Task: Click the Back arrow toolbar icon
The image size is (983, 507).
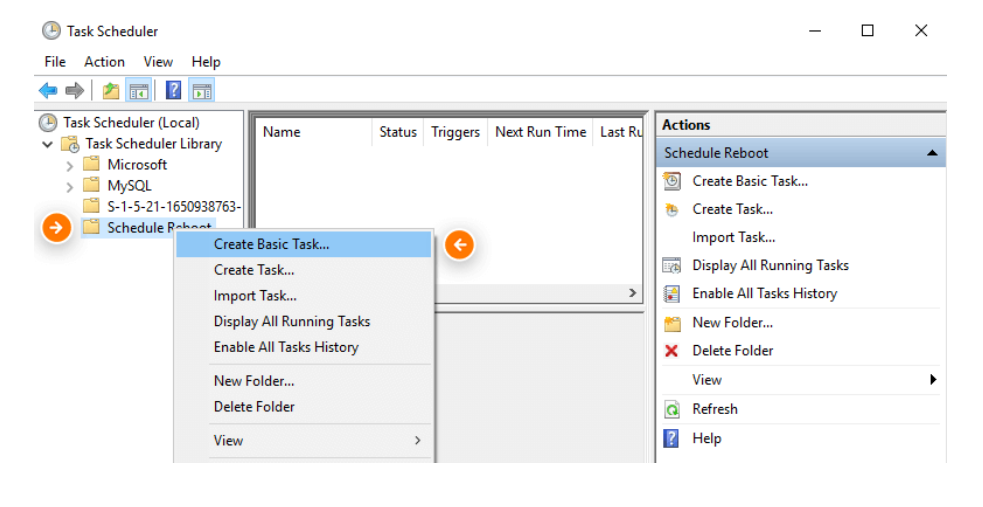Action: (x=48, y=91)
